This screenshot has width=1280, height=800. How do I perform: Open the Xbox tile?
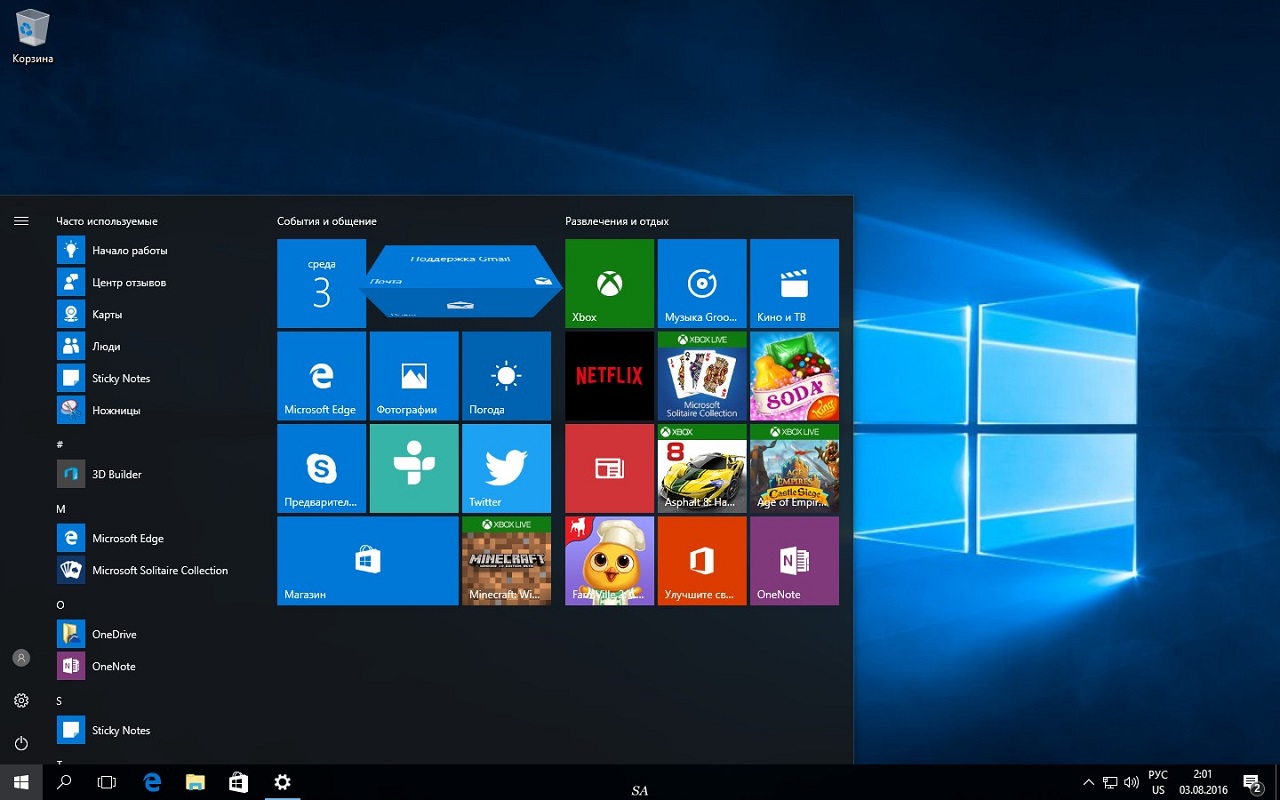[x=609, y=284]
